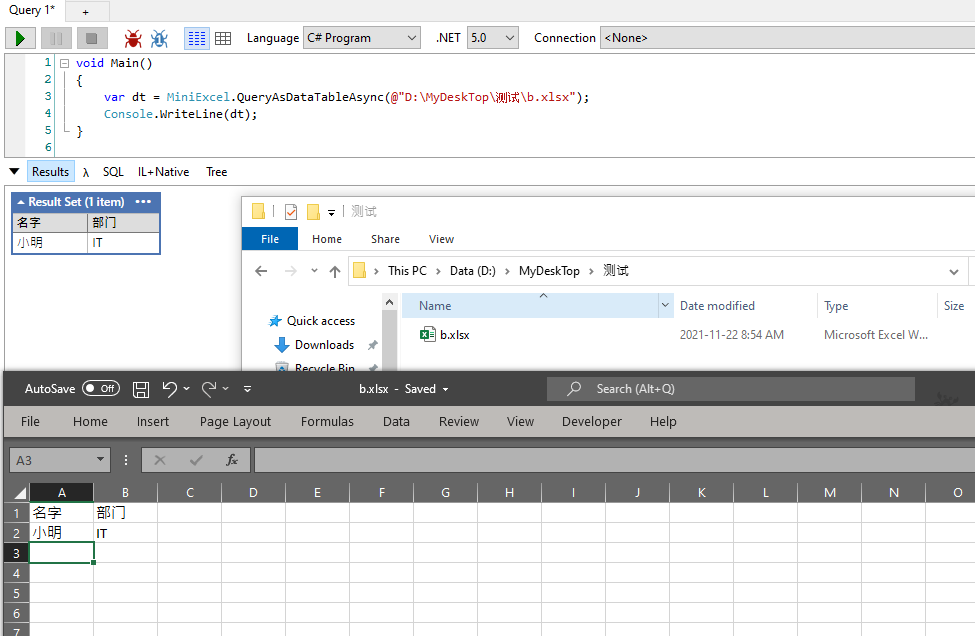
Task: Open Insert Function using the fx icon
Action: pos(232,459)
